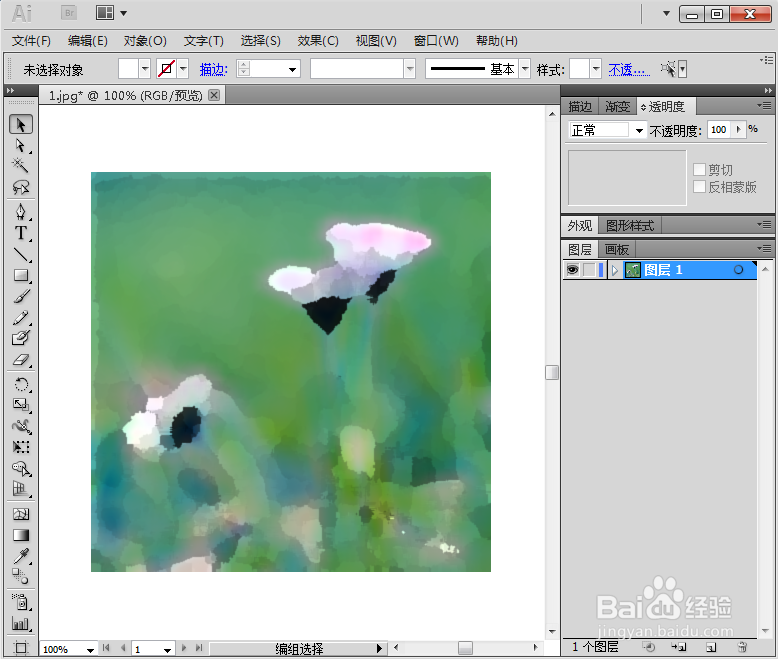Select the Column Graph tool
778x659 pixels.
click(21, 623)
